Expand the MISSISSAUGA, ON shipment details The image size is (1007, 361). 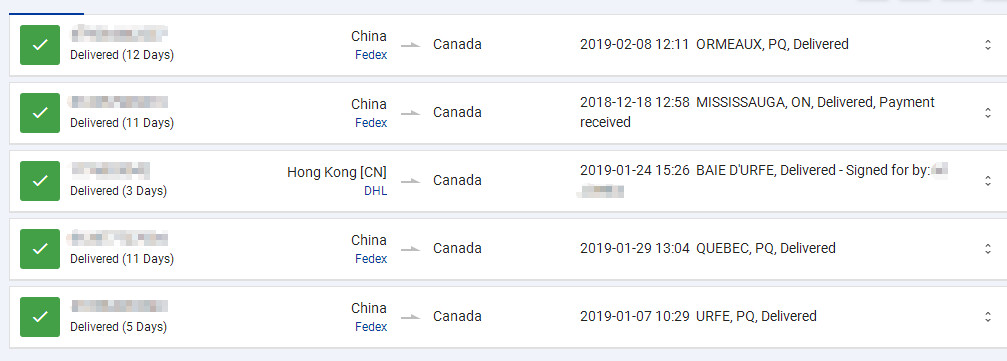988,113
